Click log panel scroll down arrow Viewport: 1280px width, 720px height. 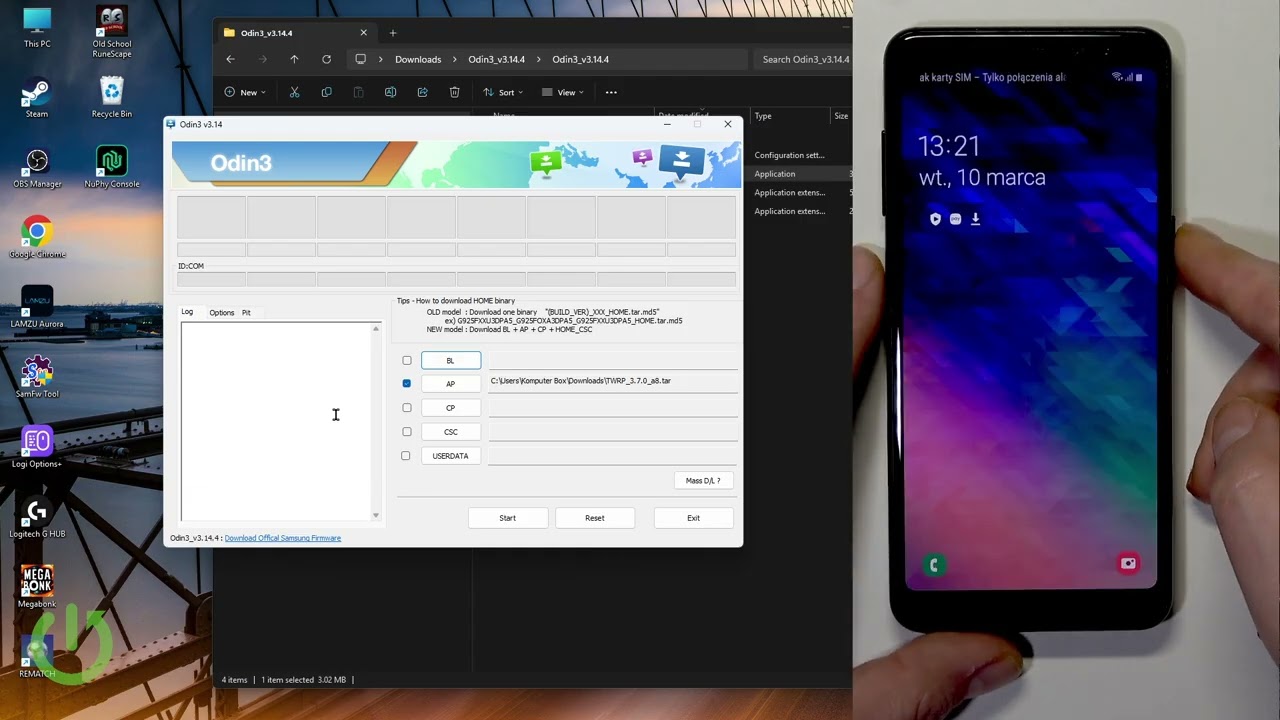(376, 515)
